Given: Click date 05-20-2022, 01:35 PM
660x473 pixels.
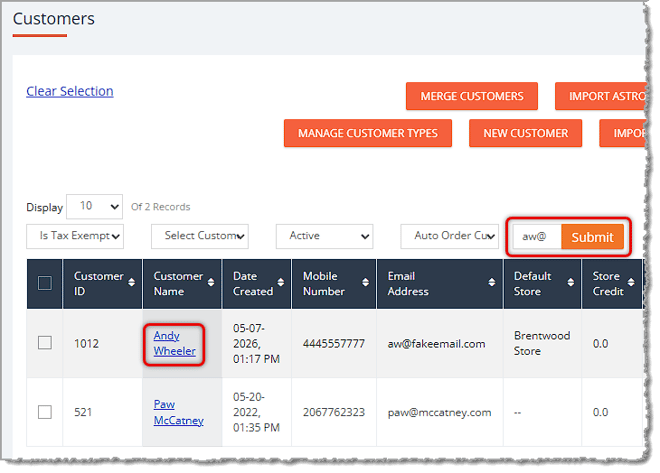Looking at the screenshot, I should coord(256,412).
